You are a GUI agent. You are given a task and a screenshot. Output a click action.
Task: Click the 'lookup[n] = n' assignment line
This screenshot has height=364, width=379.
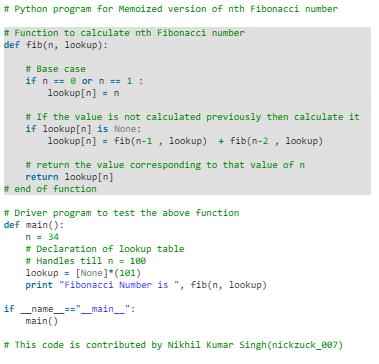point(83,93)
